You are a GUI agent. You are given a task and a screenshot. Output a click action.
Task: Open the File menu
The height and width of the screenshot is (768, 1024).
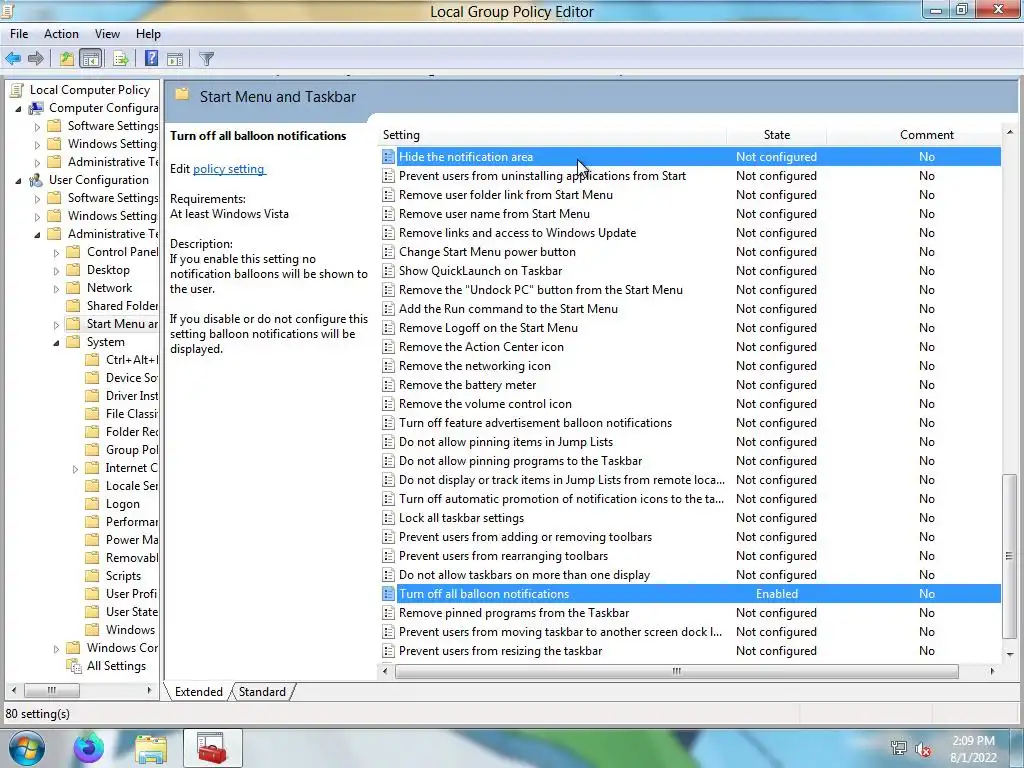19,34
